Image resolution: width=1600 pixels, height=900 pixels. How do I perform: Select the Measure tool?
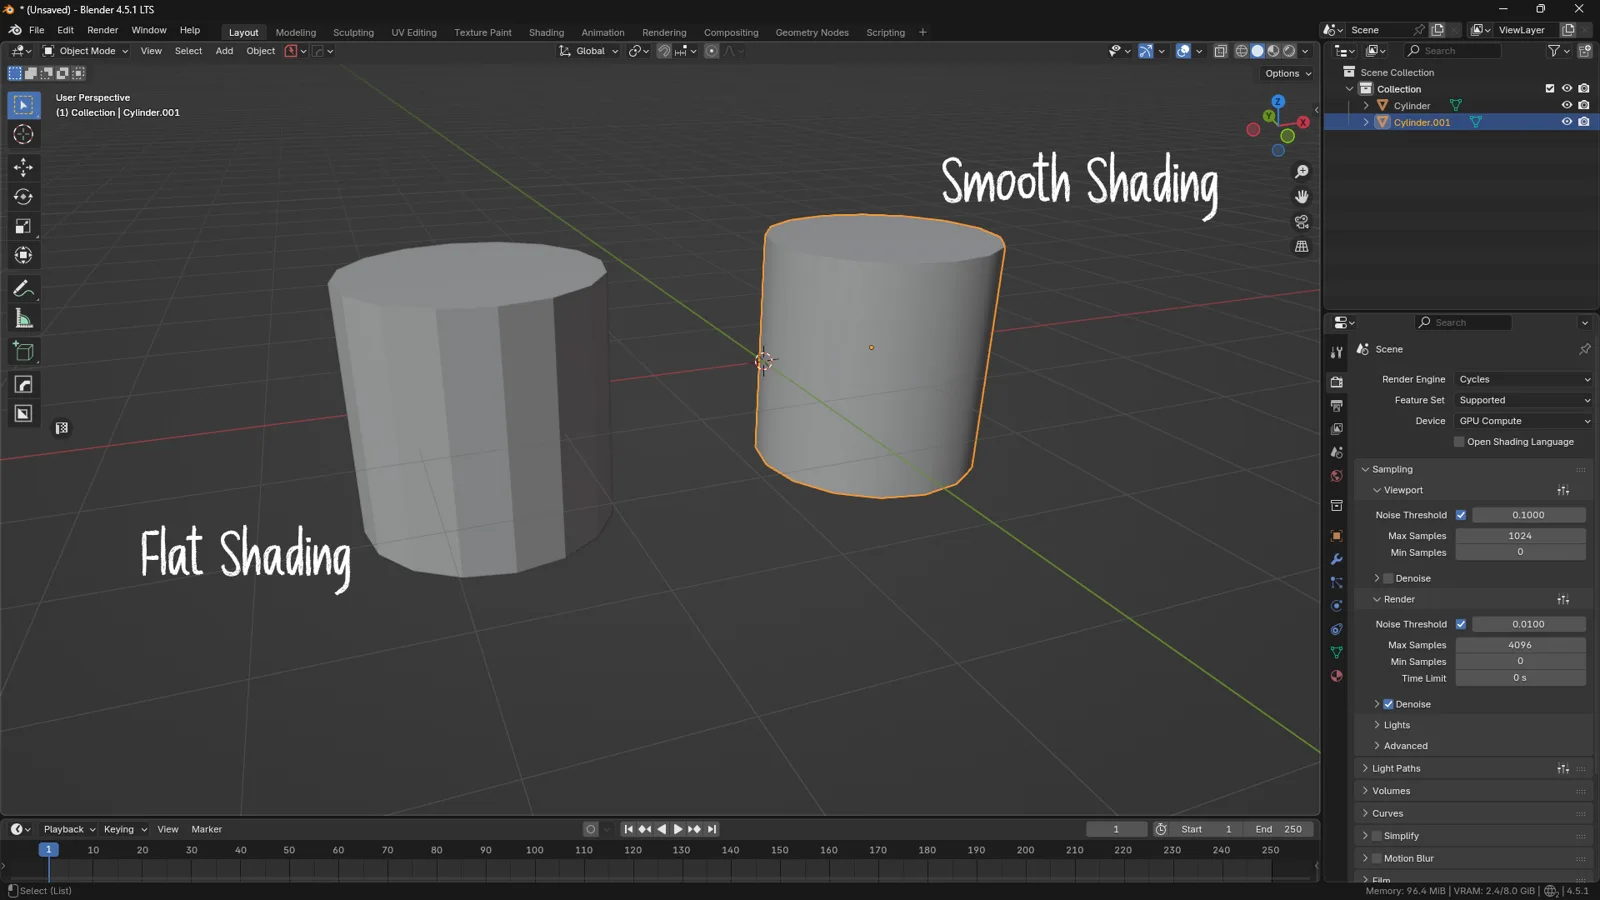tap(23, 319)
